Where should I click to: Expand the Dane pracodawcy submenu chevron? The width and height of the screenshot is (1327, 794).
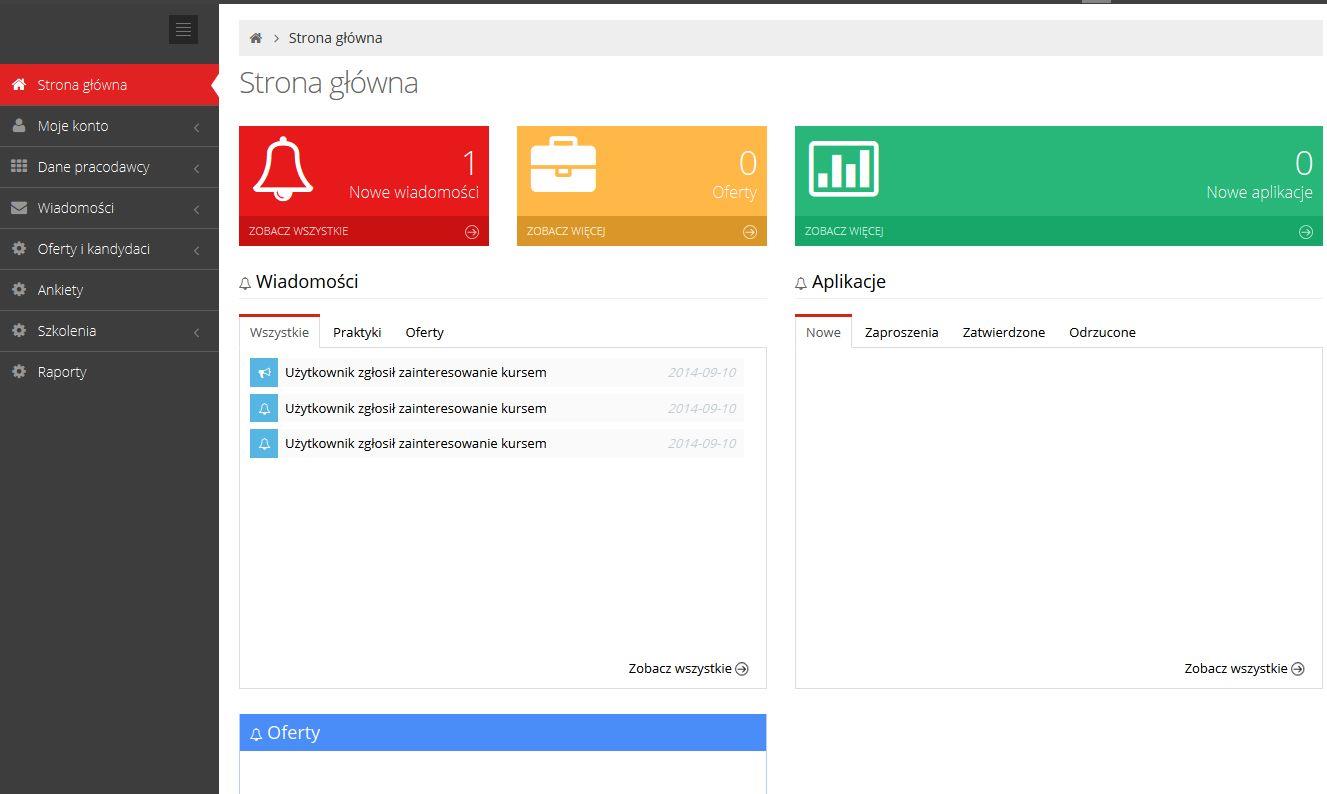point(197,169)
